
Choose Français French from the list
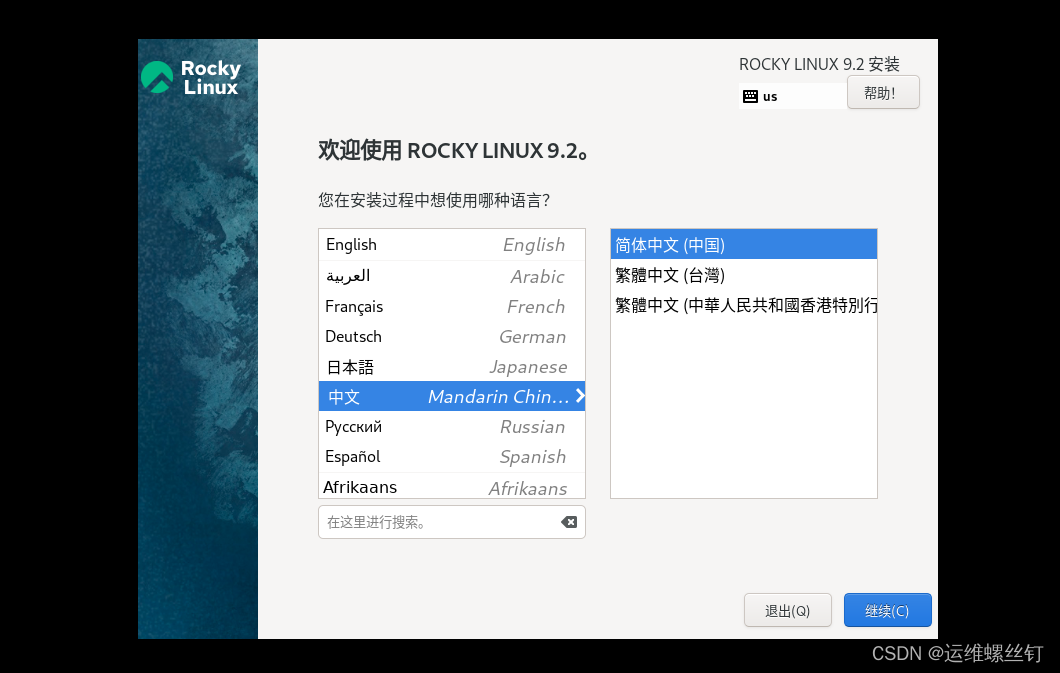452,306
